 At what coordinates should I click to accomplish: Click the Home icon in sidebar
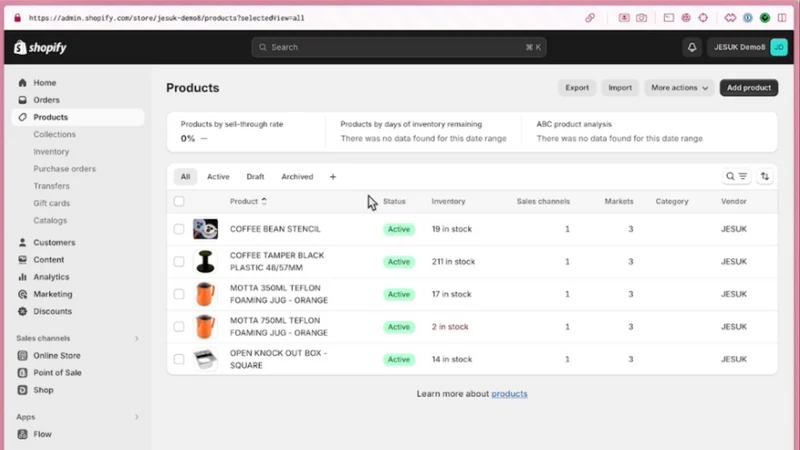click(22, 83)
